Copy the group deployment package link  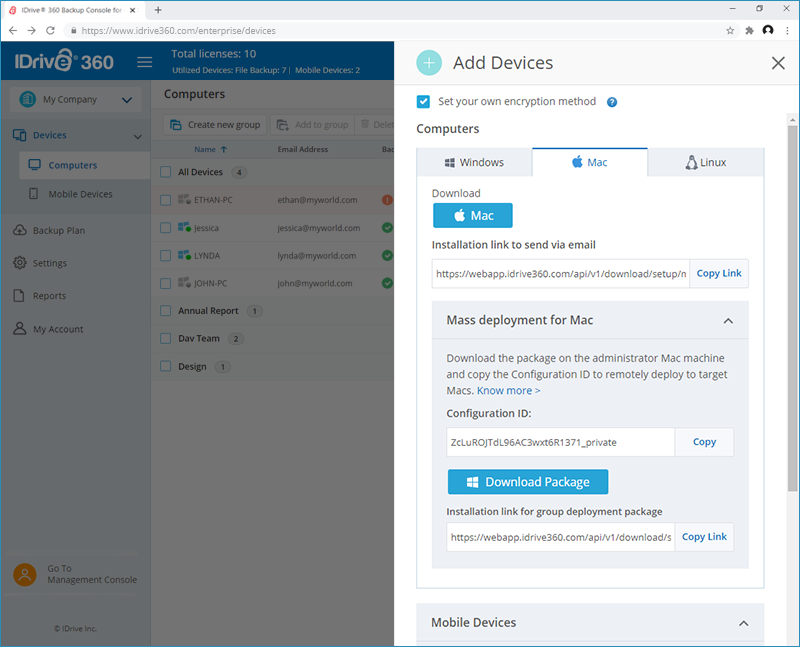click(704, 537)
